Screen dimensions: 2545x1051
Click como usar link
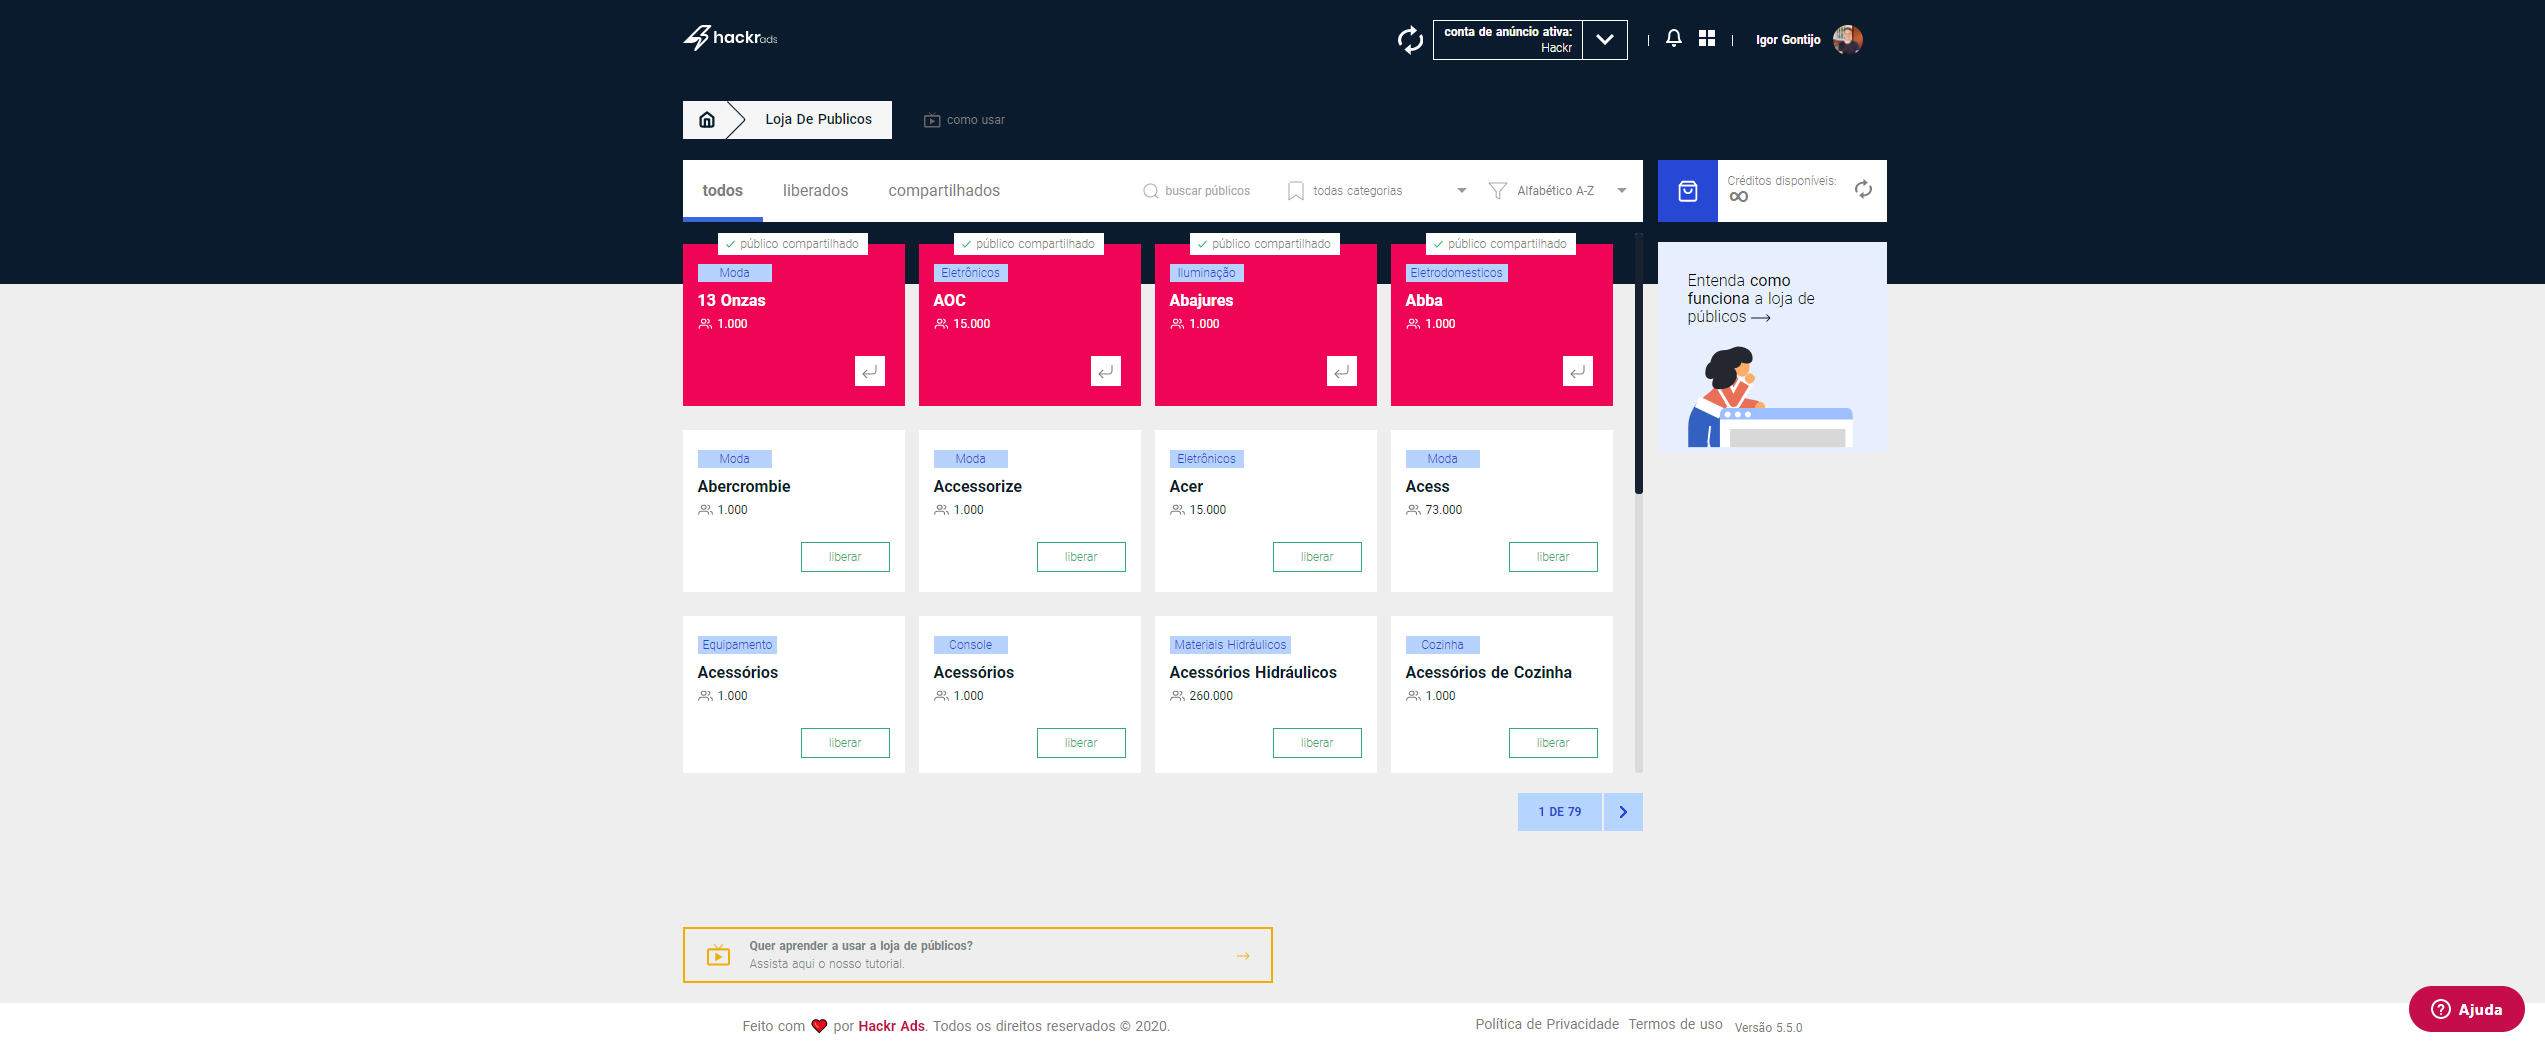click(x=975, y=120)
